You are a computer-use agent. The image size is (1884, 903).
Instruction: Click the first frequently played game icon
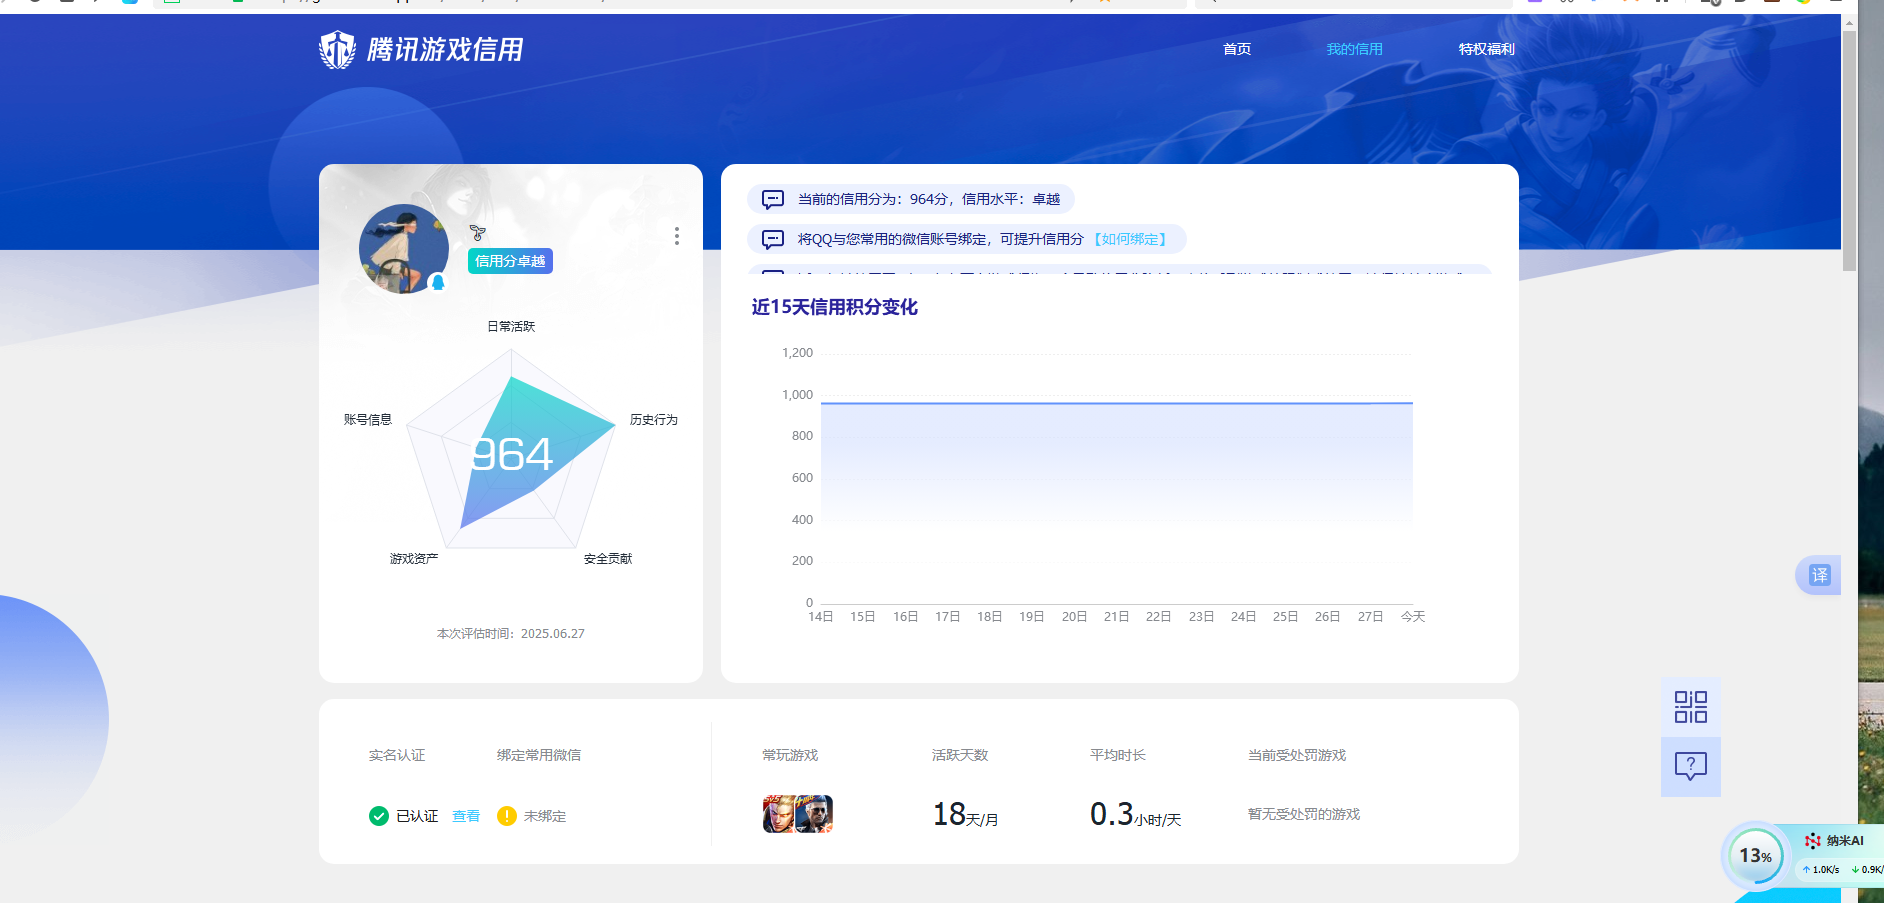point(780,814)
